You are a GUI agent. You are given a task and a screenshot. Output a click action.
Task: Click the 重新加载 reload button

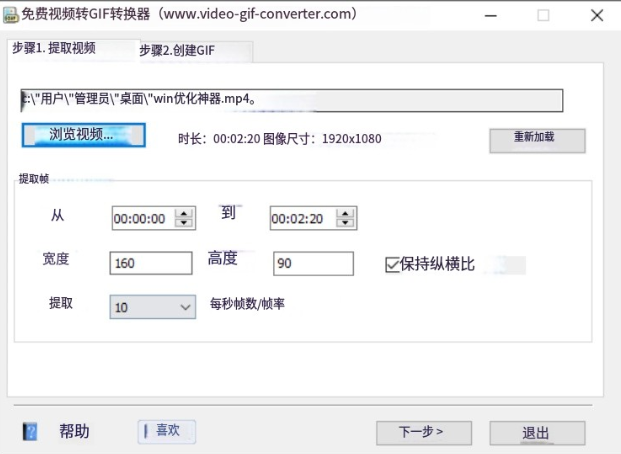point(536,139)
